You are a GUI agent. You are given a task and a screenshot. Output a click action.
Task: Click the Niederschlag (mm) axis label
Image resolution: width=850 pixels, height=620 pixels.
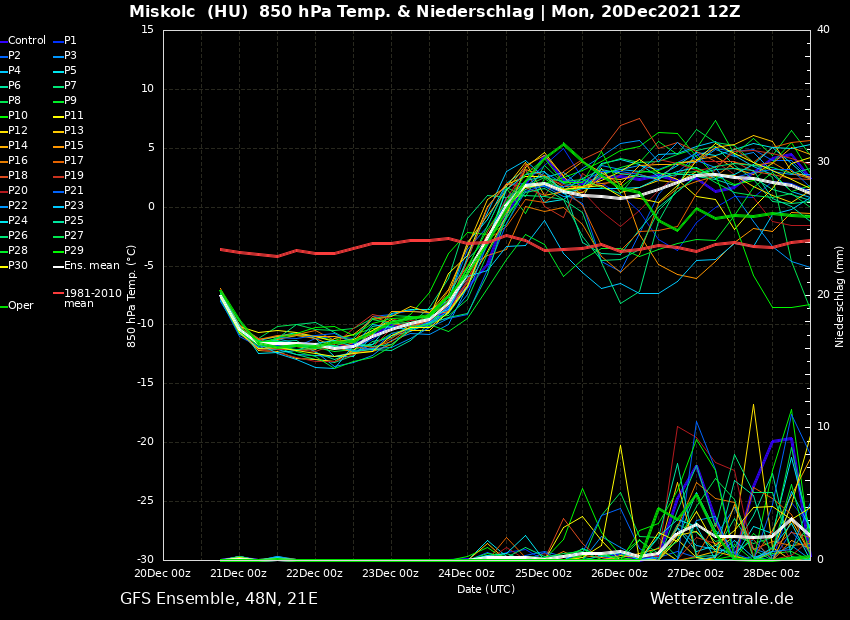click(840, 296)
